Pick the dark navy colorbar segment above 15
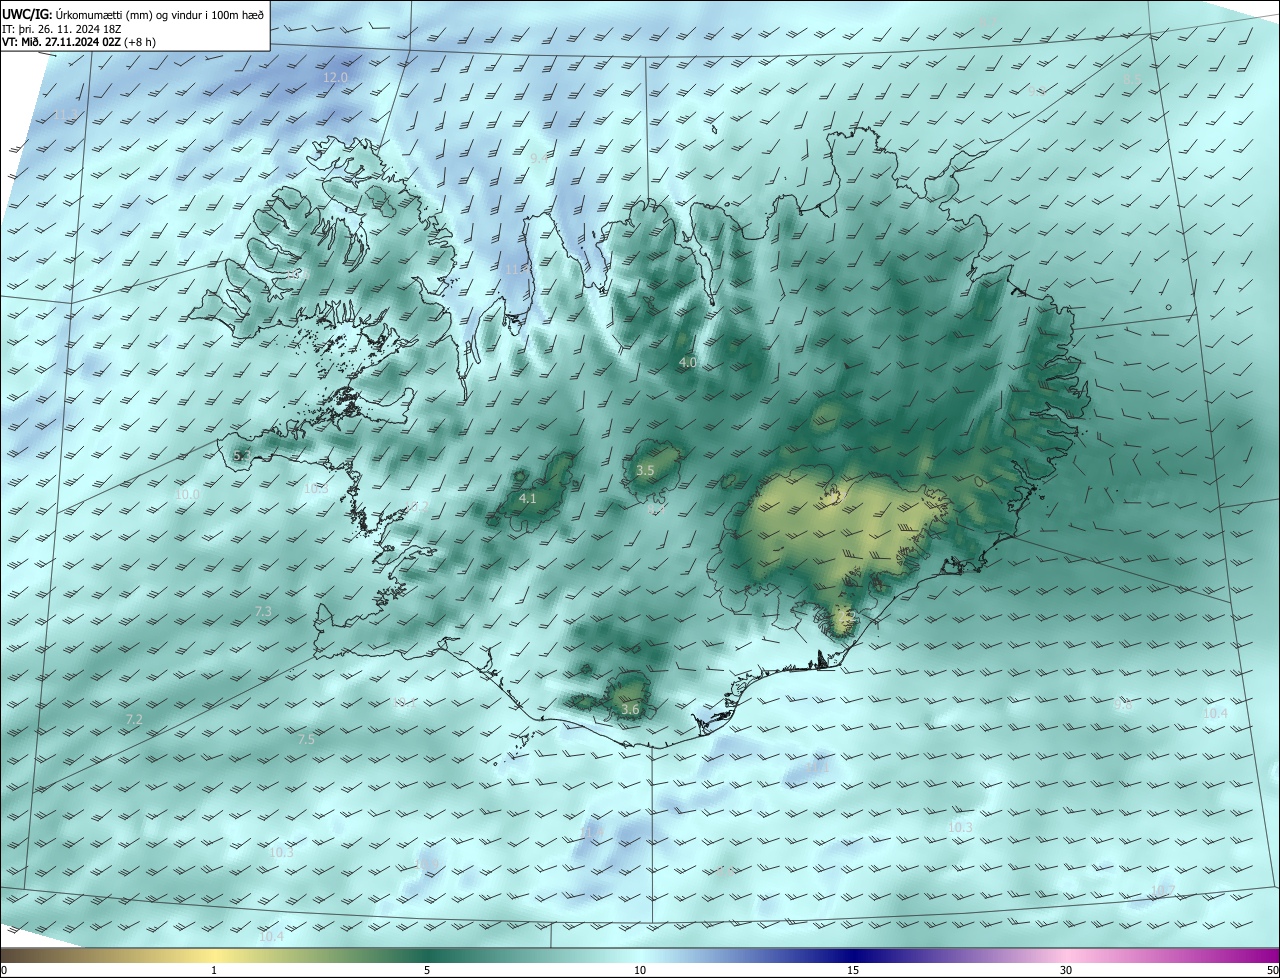Screen dimensions: 1280x978 coord(853,955)
